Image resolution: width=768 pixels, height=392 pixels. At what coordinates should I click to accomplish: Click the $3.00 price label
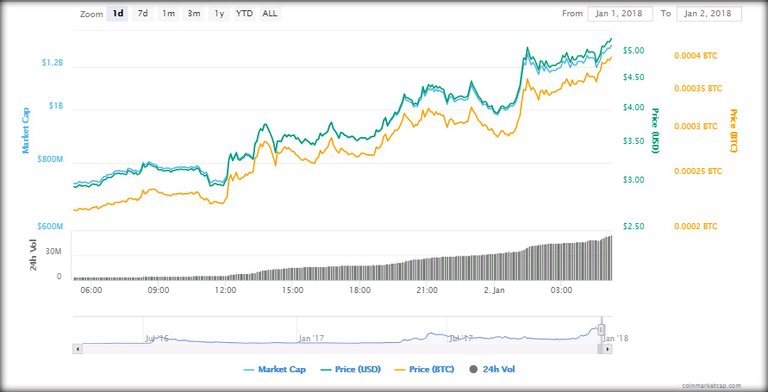633,180
